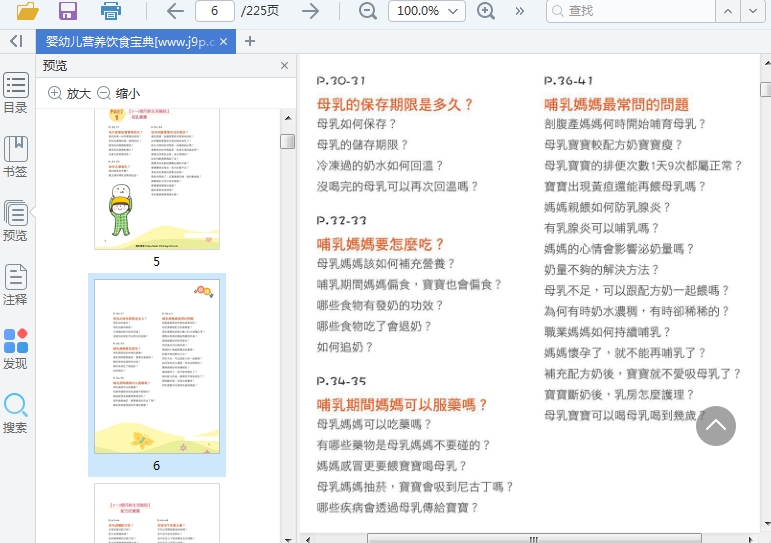
Task: Expand more toolbar options double chevron
Action: coord(519,11)
